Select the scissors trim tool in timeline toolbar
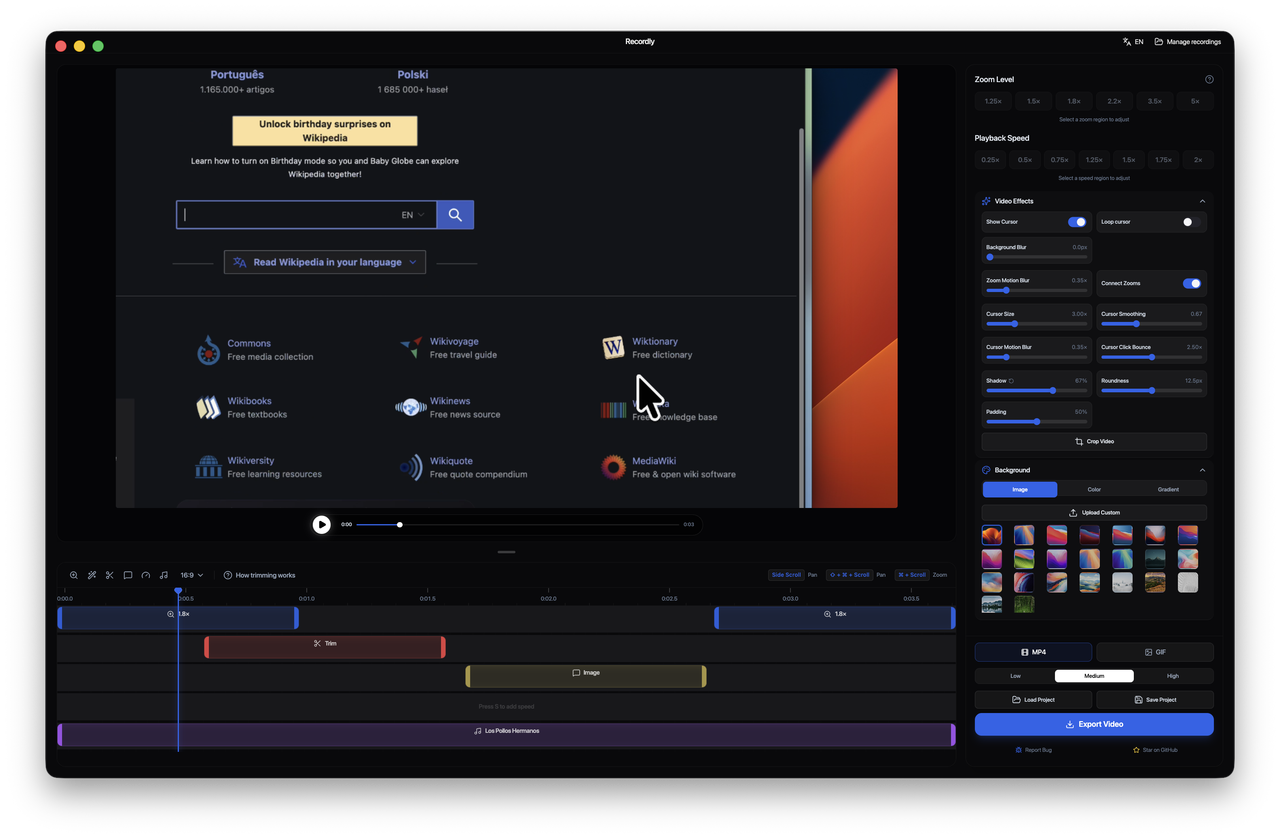This screenshot has width=1280, height=838. click(x=109, y=575)
